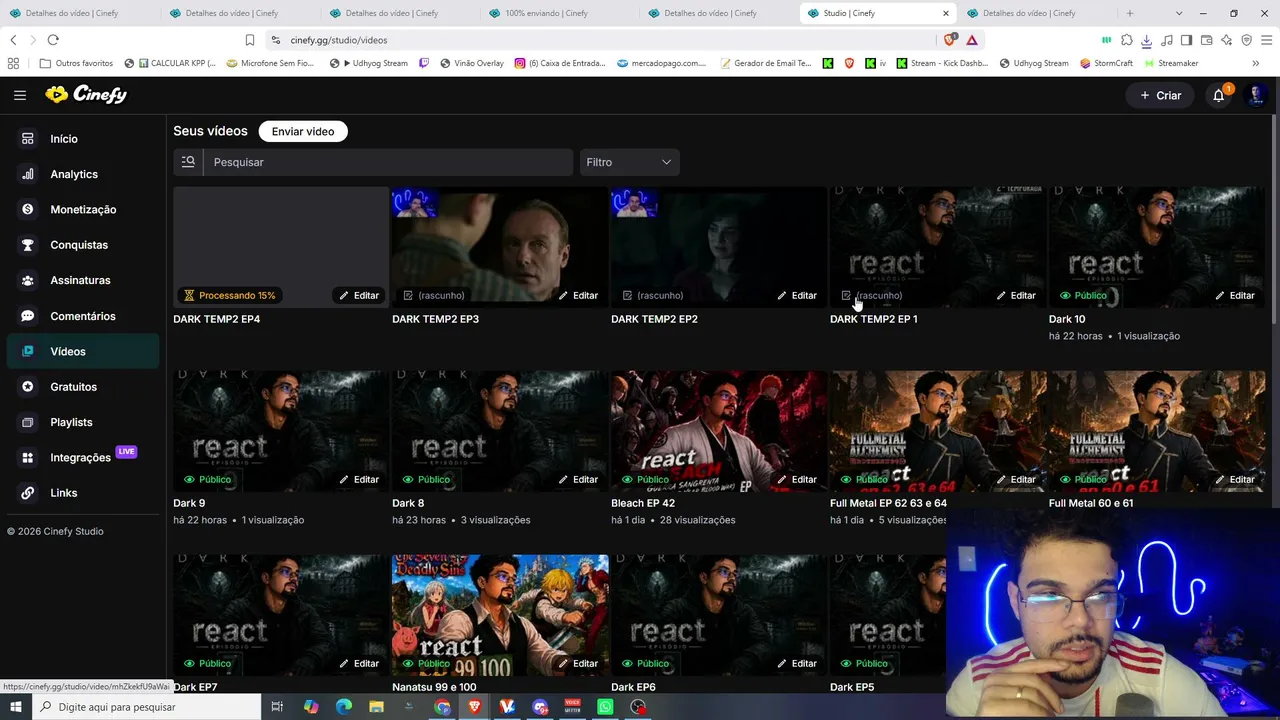Show more bookmarks chevron
1280x720 pixels.
tap(1256, 63)
